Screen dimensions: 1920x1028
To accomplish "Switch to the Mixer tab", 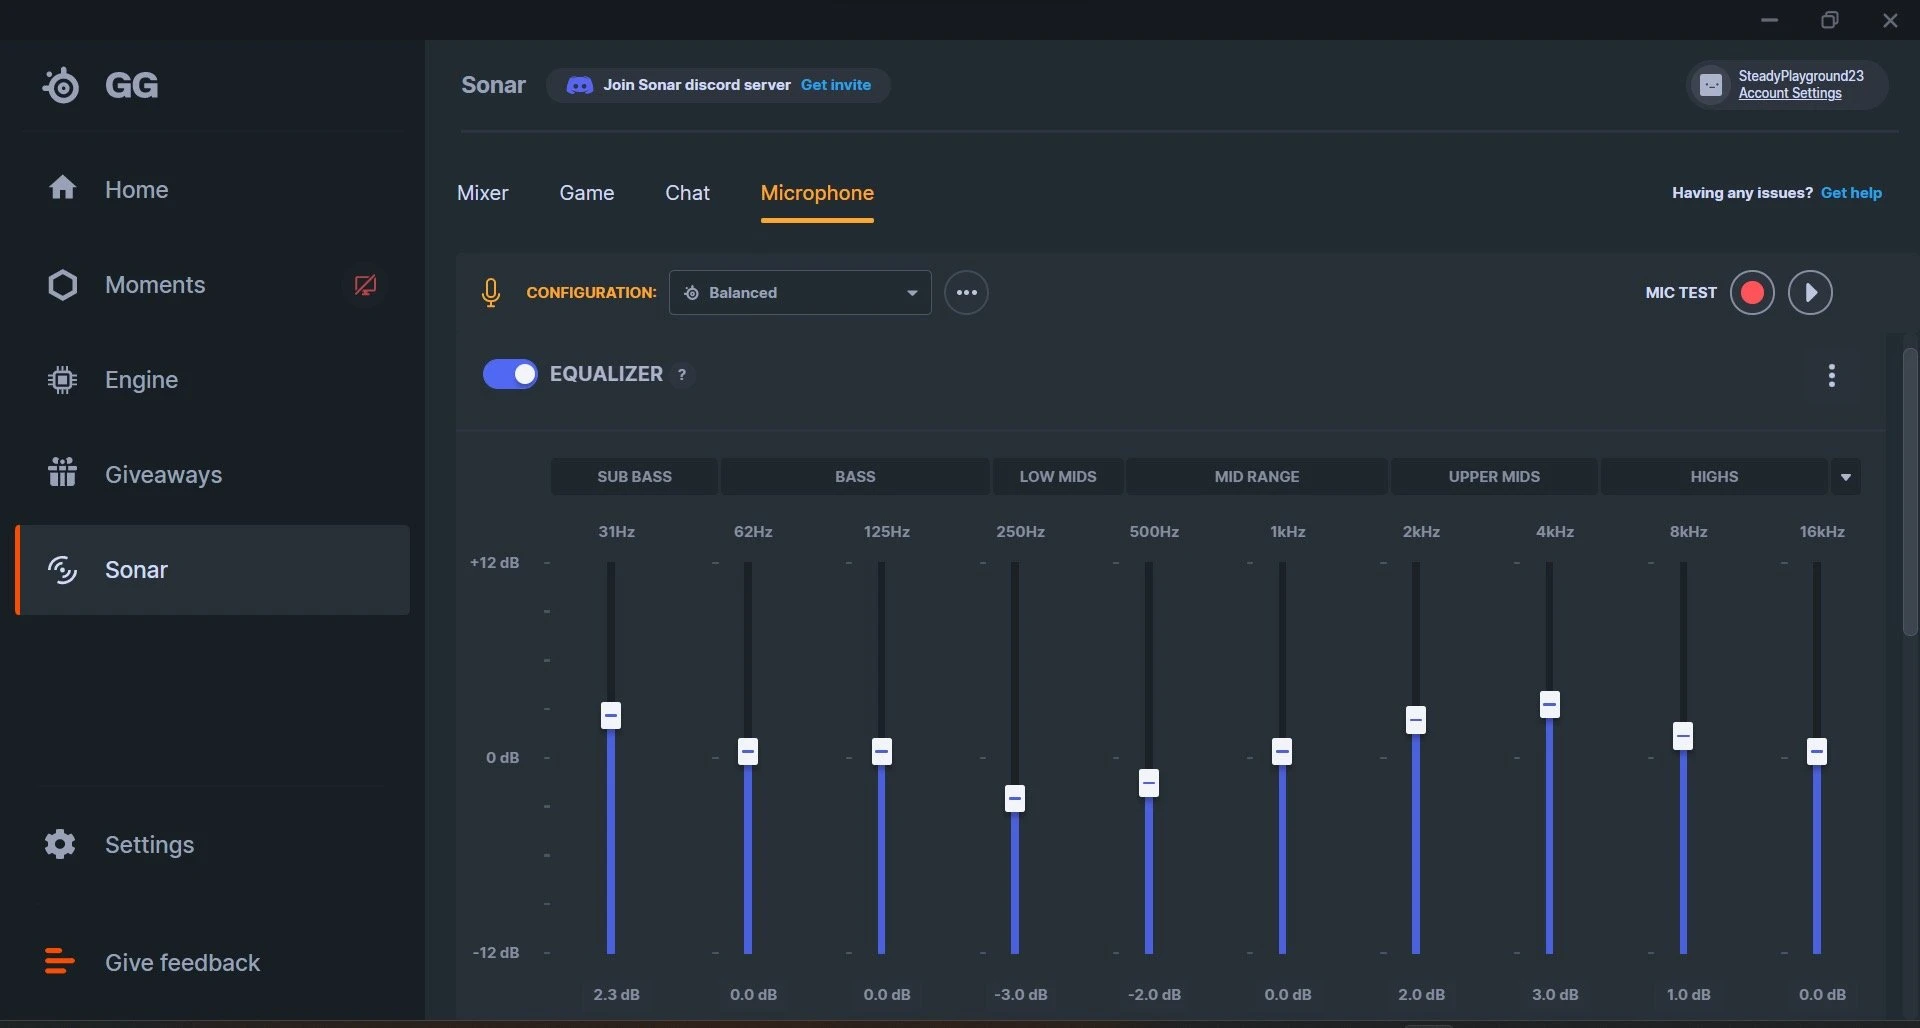I will 483,193.
